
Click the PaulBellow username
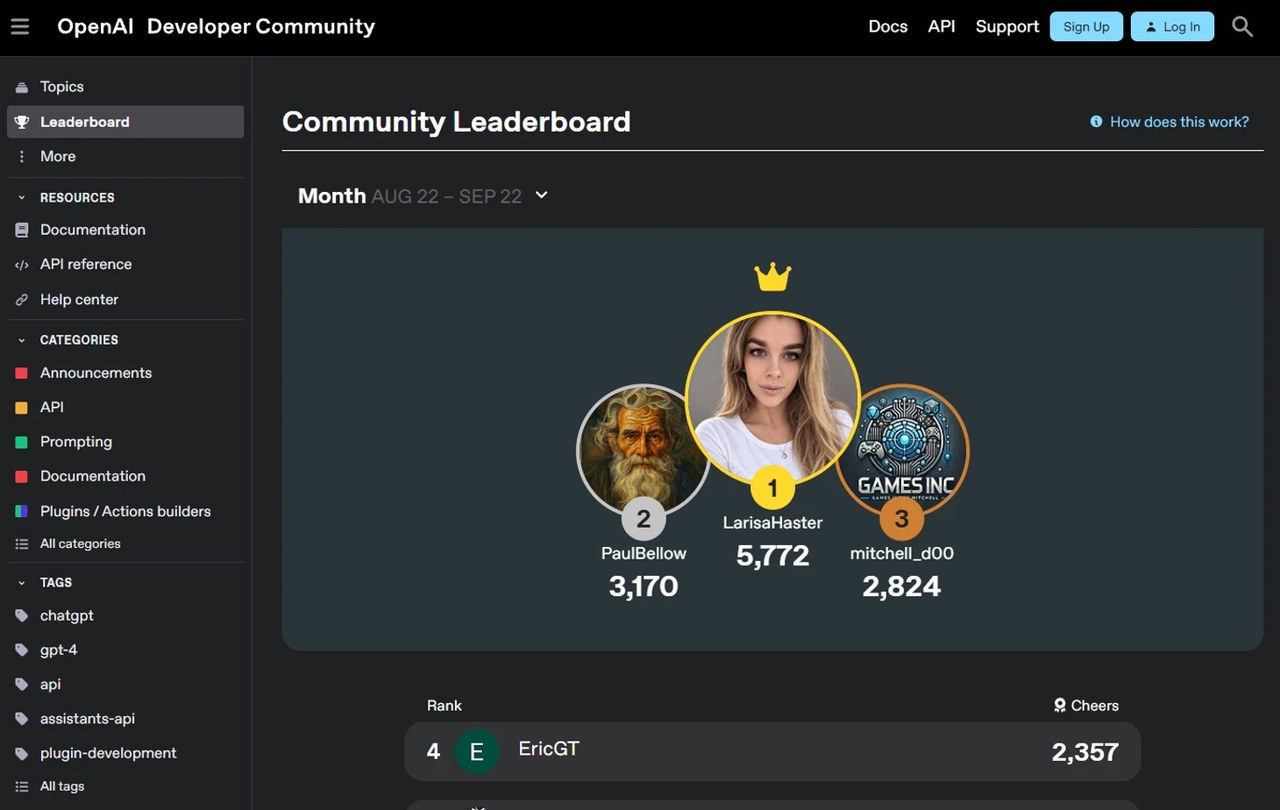tap(644, 553)
